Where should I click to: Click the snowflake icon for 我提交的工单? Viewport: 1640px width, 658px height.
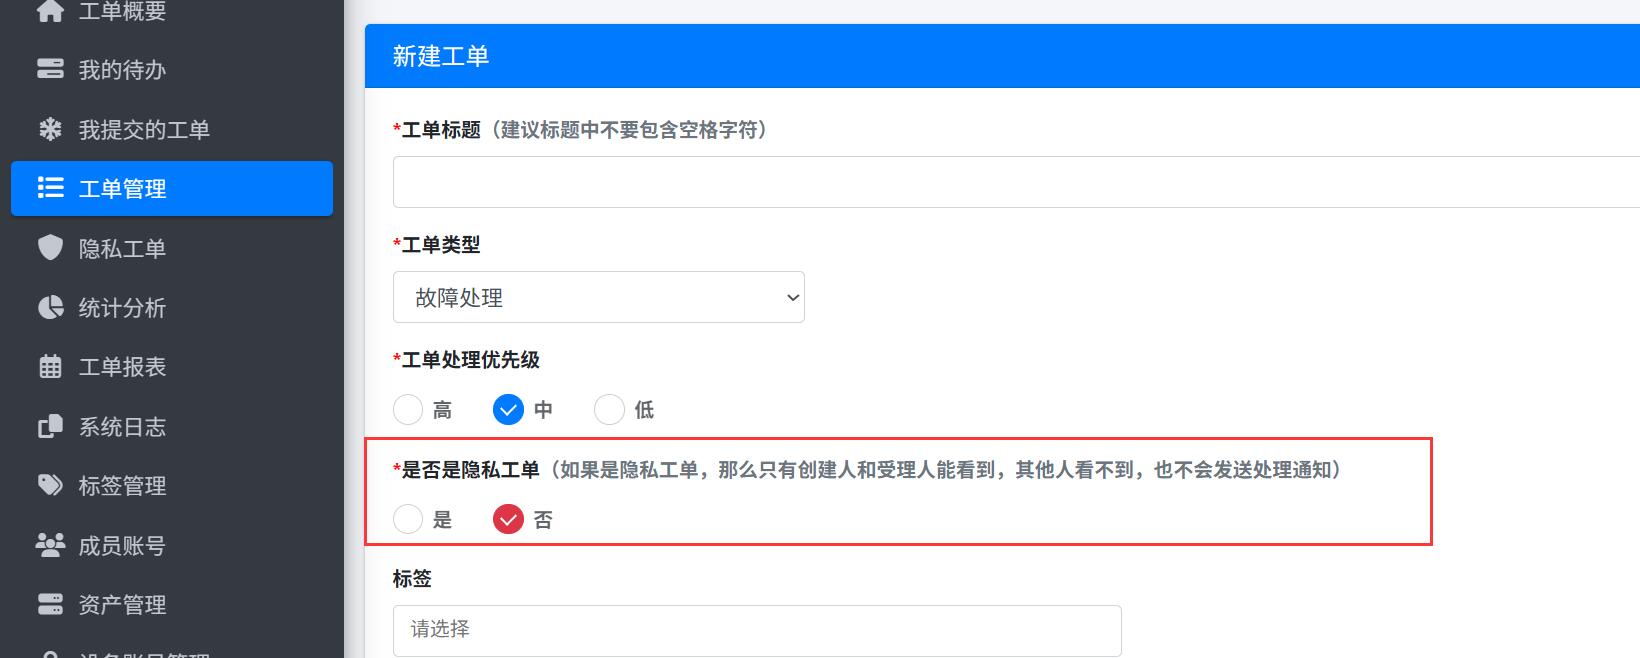pyautogui.click(x=50, y=129)
